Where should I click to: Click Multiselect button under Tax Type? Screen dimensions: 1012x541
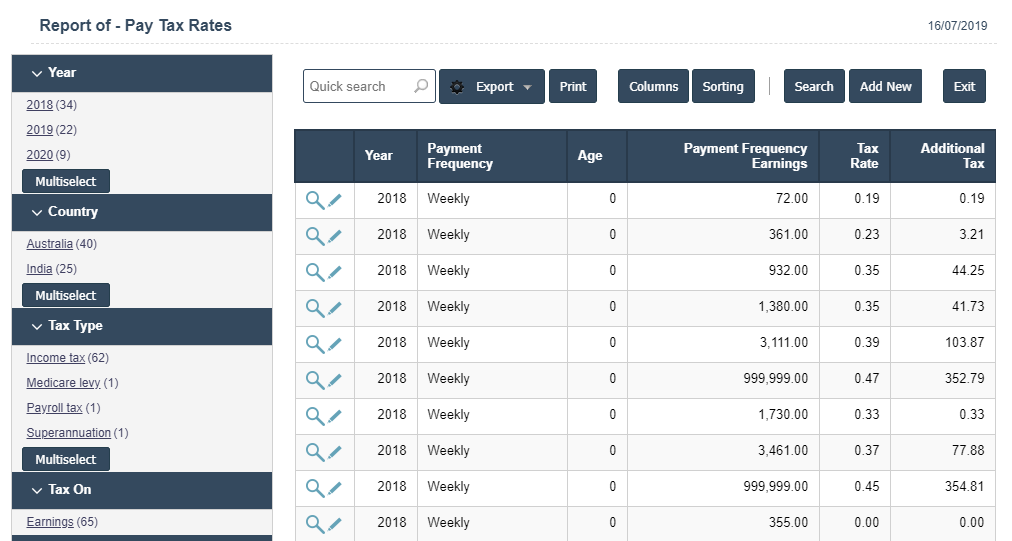(x=66, y=460)
